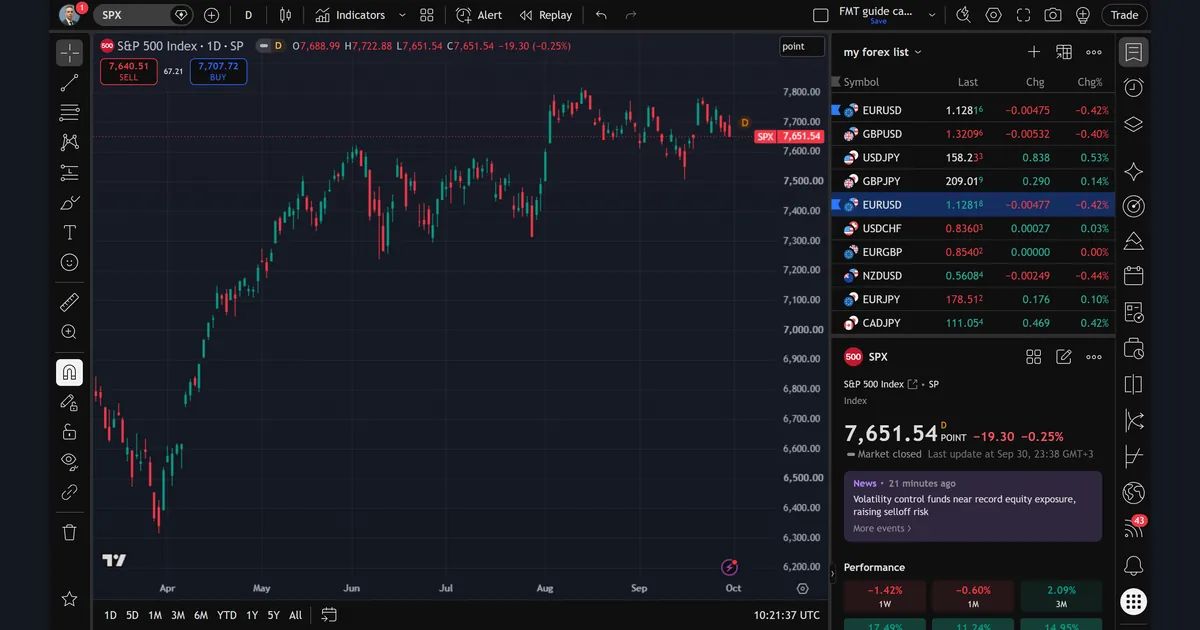
Task: Open the go to date calendar icon
Action: click(329, 615)
